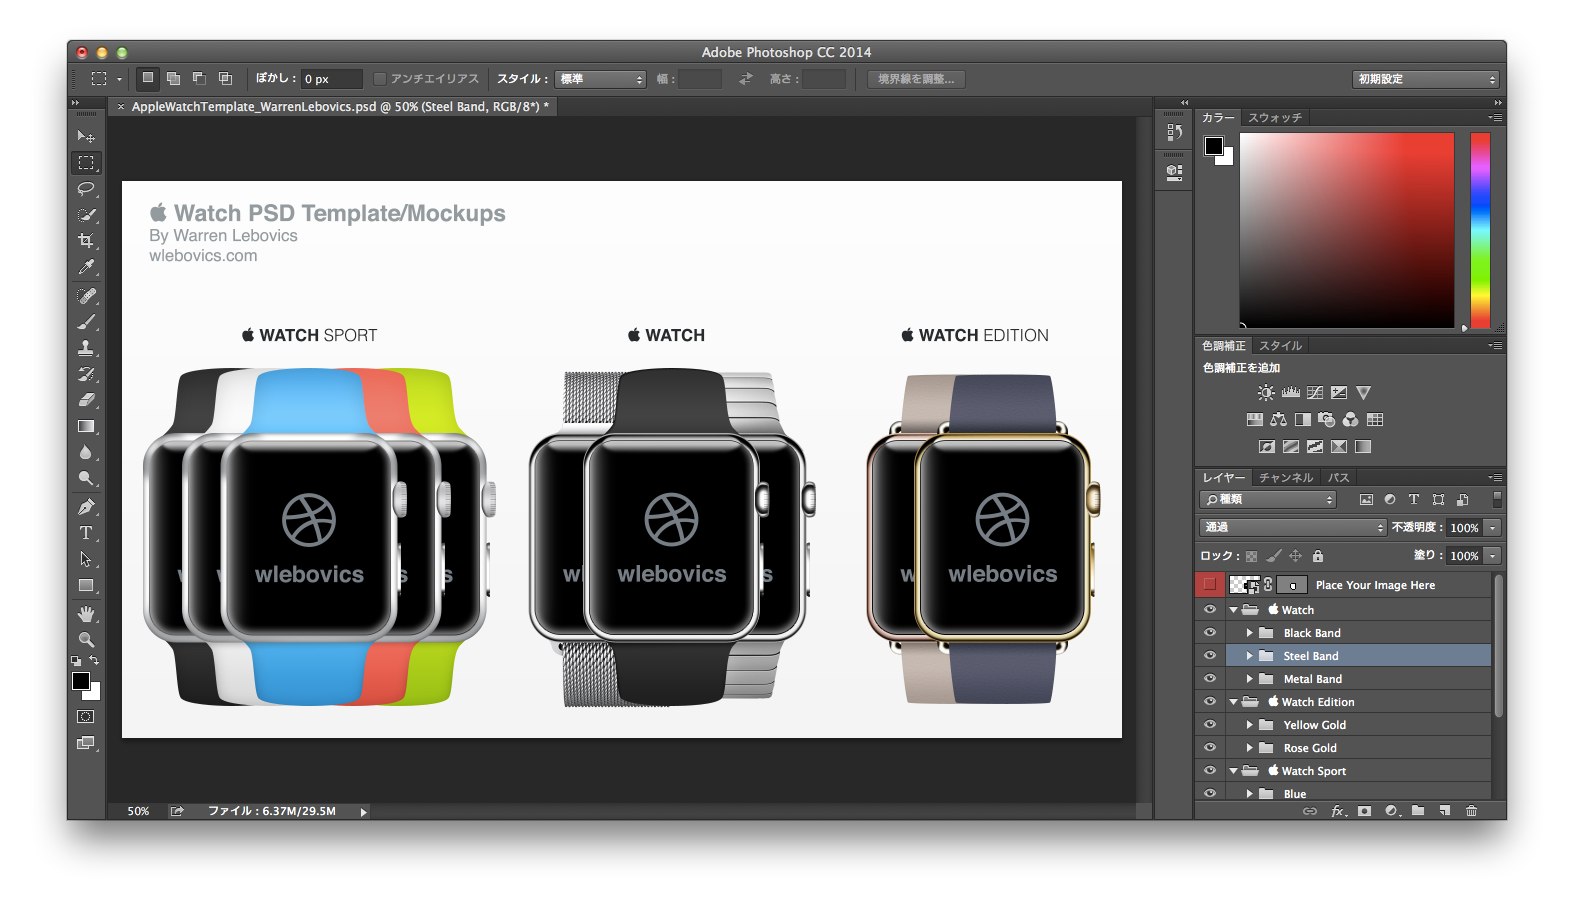Open the blend mode dropdown
This screenshot has height=909, width=1574.
pos(1293,527)
